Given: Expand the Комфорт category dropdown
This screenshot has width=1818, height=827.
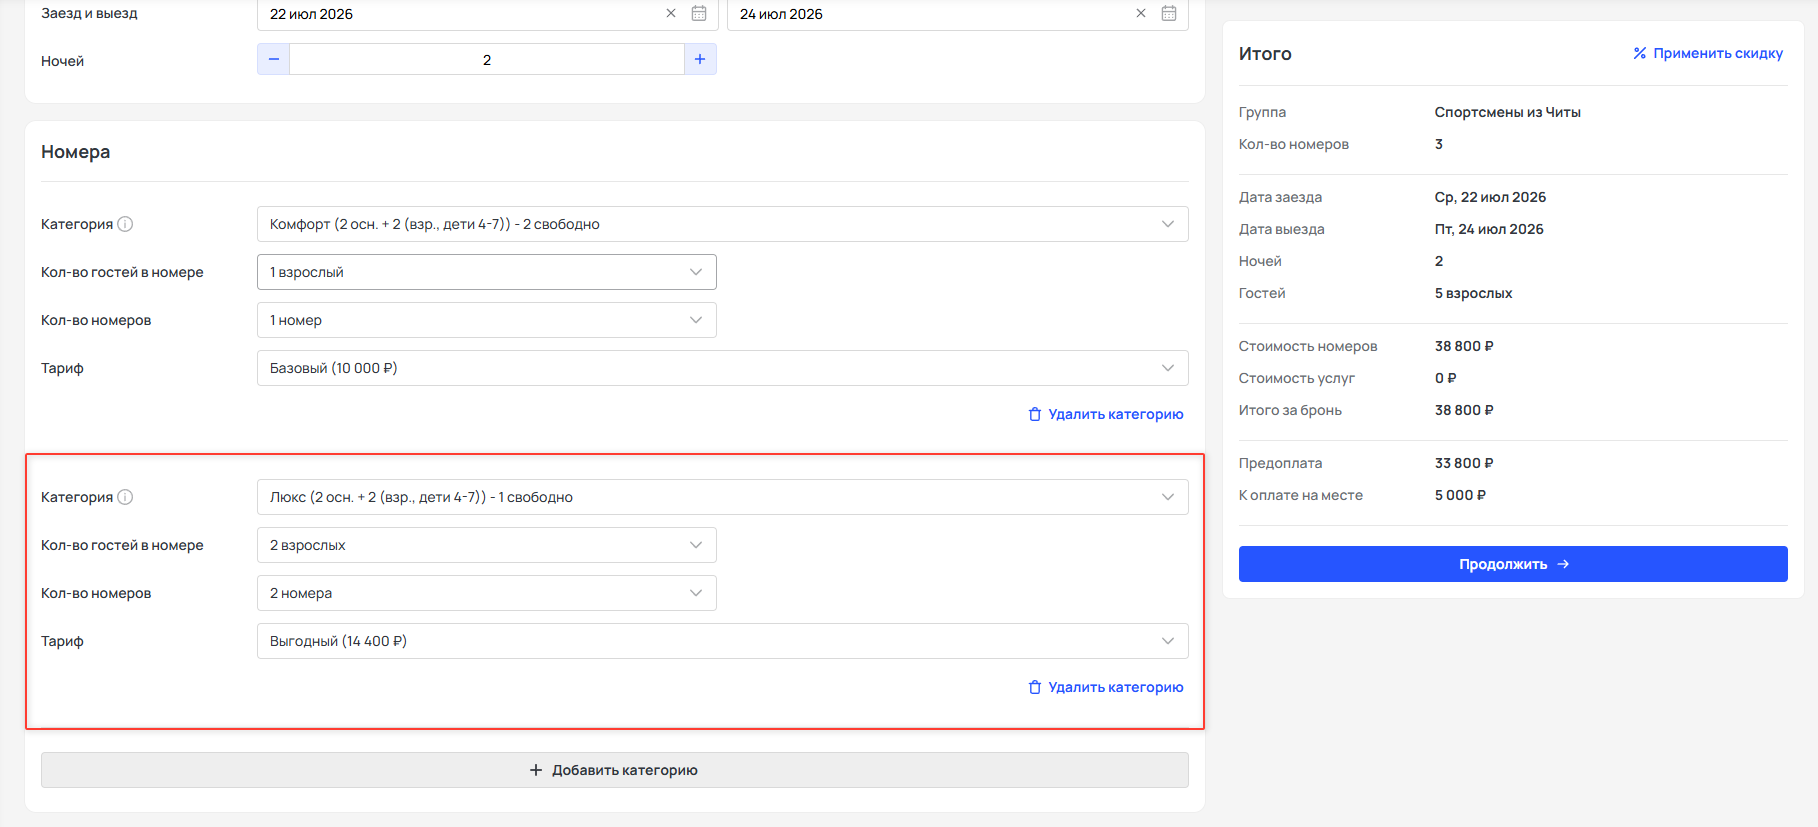Looking at the screenshot, I should 722,224.
